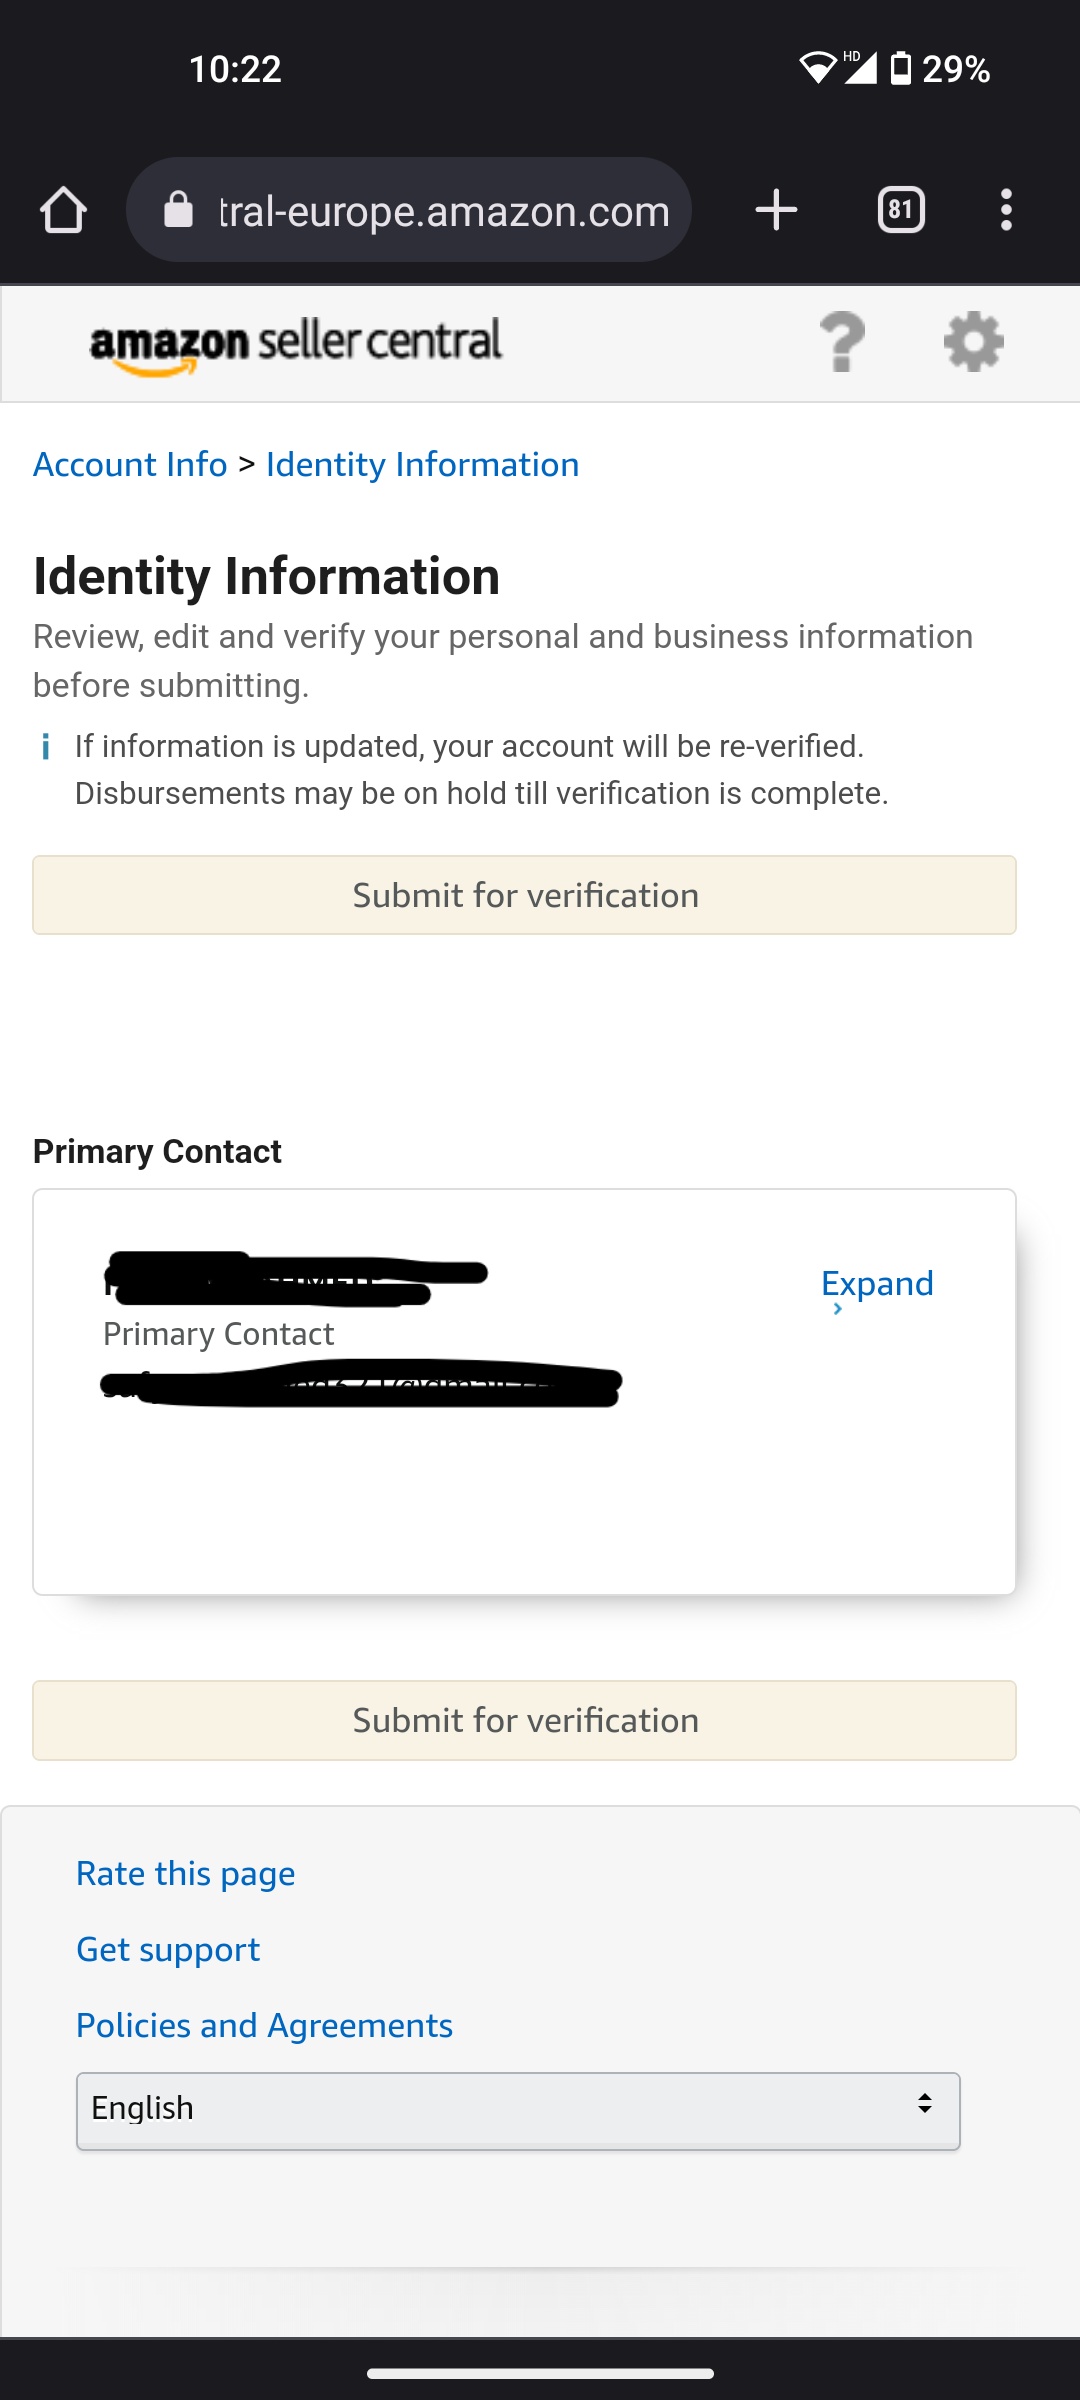The image size is (1080, 2400).
Task: Open the Seller Central help question mark
Action: click(842, 342)
